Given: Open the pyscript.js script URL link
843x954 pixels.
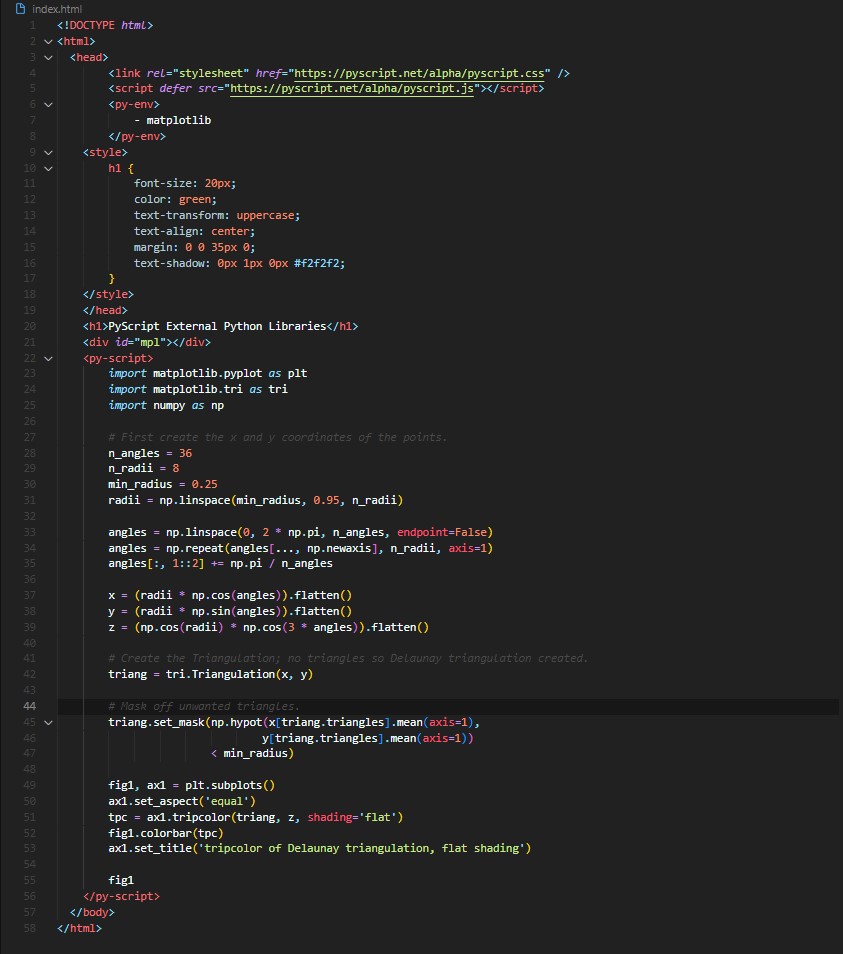Looking at the screenshot, I should click(x=352, y=88).
